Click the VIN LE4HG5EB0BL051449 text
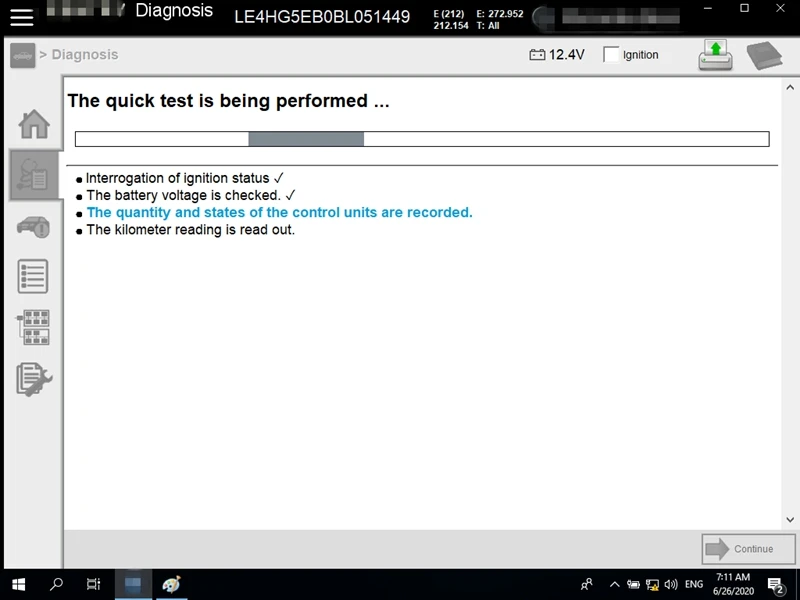 (322, 17)
